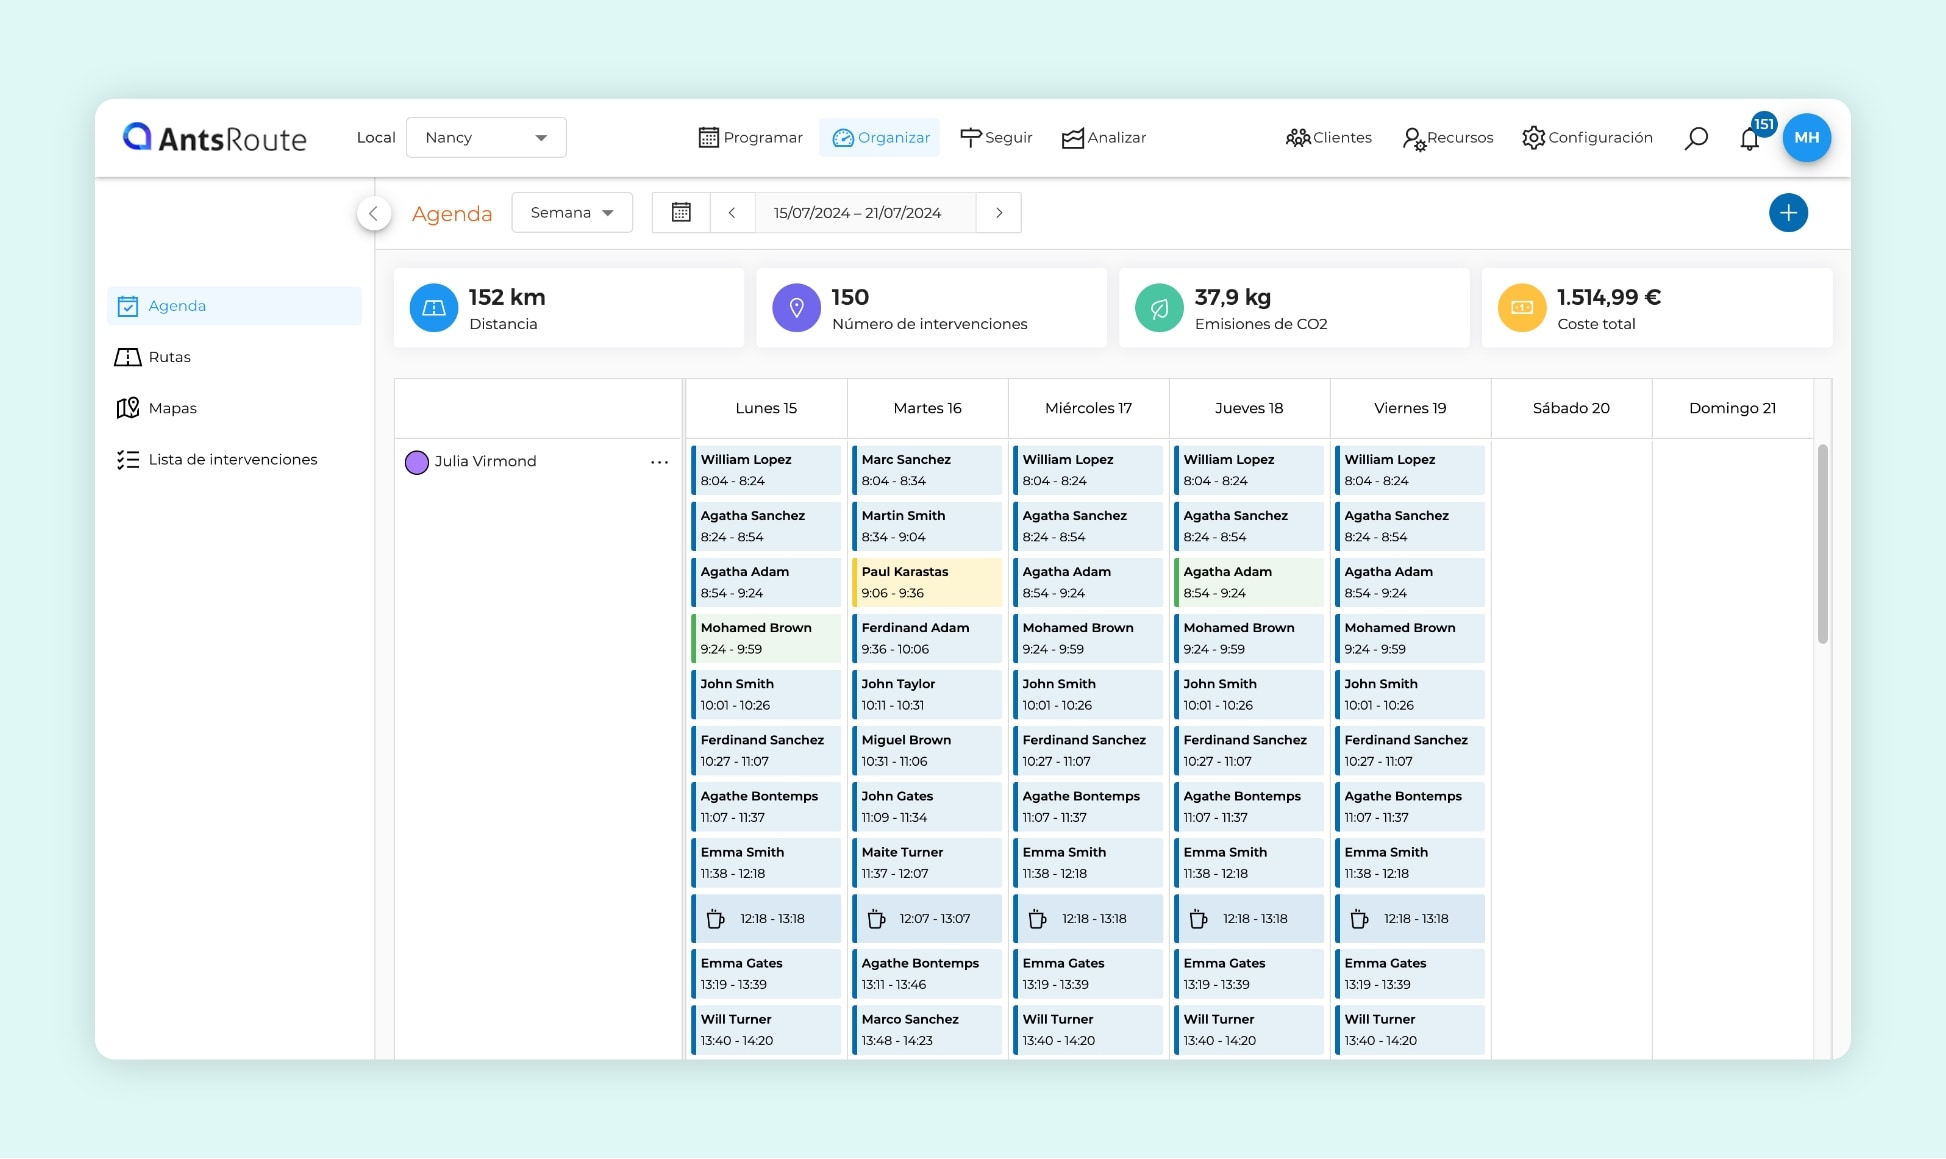This screenshot has height=1159, width=1946.
Task: Open notifications bell with 151 badge
Action: pos(1750,139)
